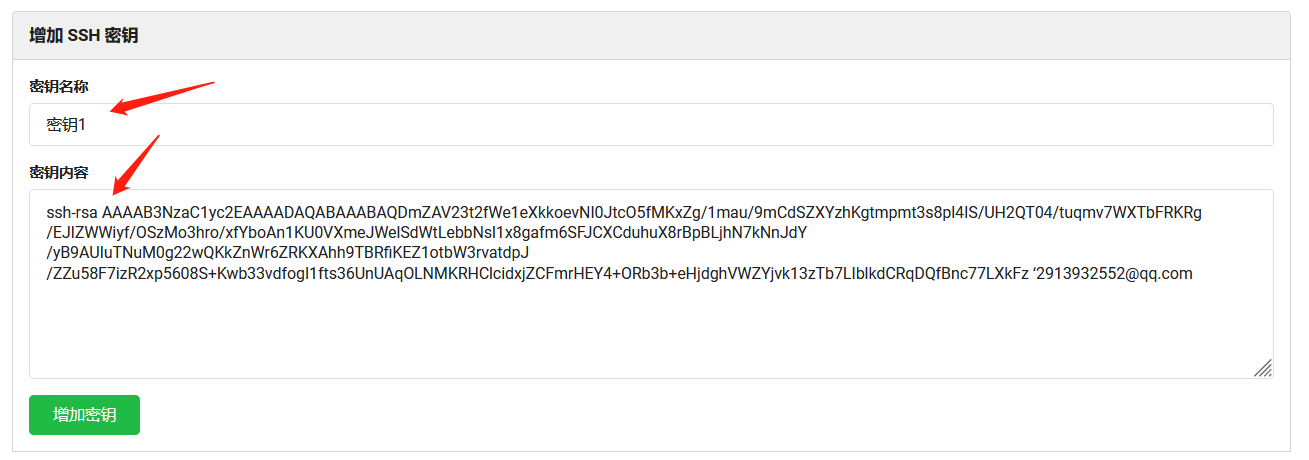Click the 密钥1 text in name field
Screen dimensions: 1309x460
point(66,125)
